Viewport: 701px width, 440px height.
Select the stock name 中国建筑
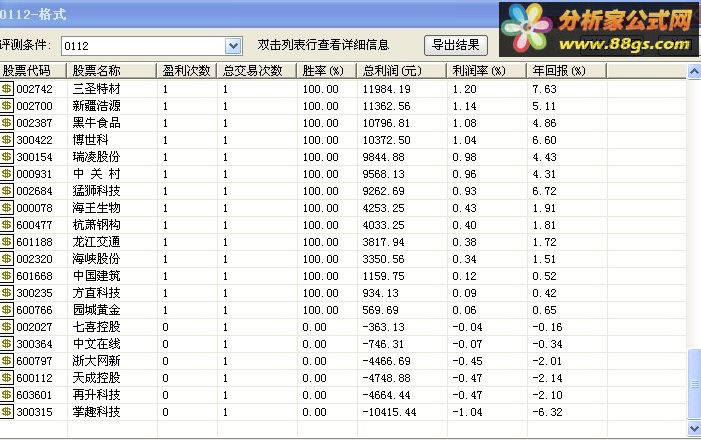coord(97,275)
